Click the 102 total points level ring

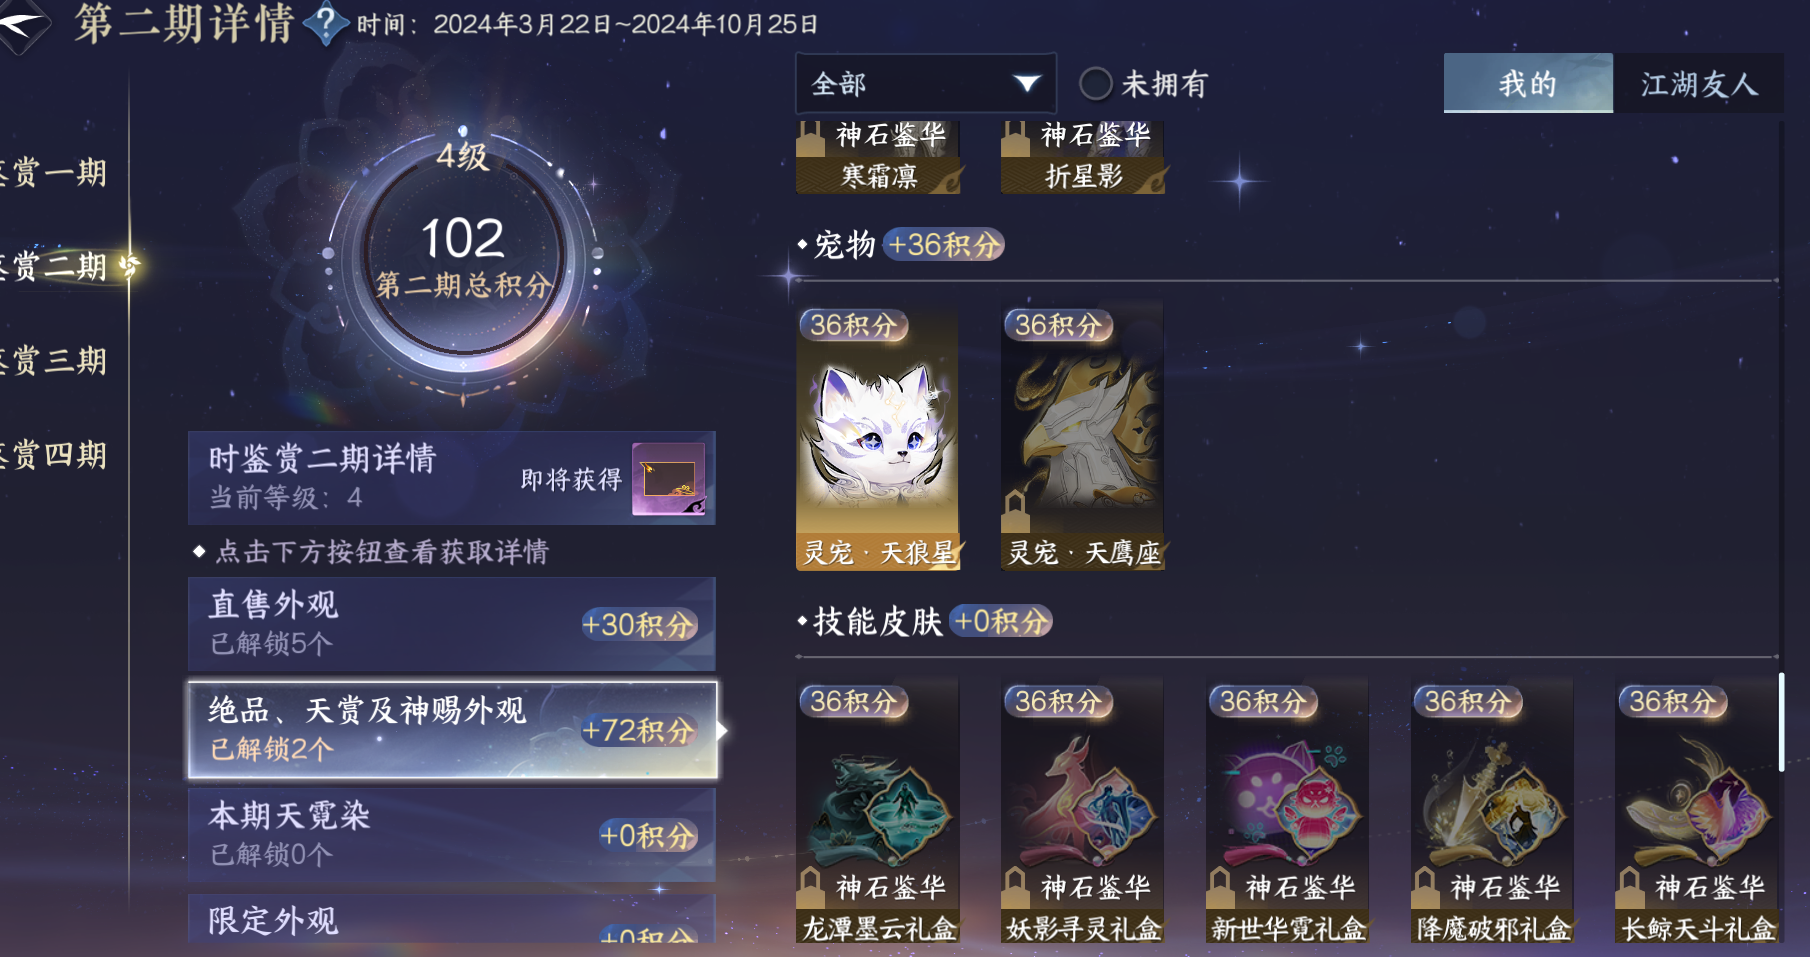(462, 255)
